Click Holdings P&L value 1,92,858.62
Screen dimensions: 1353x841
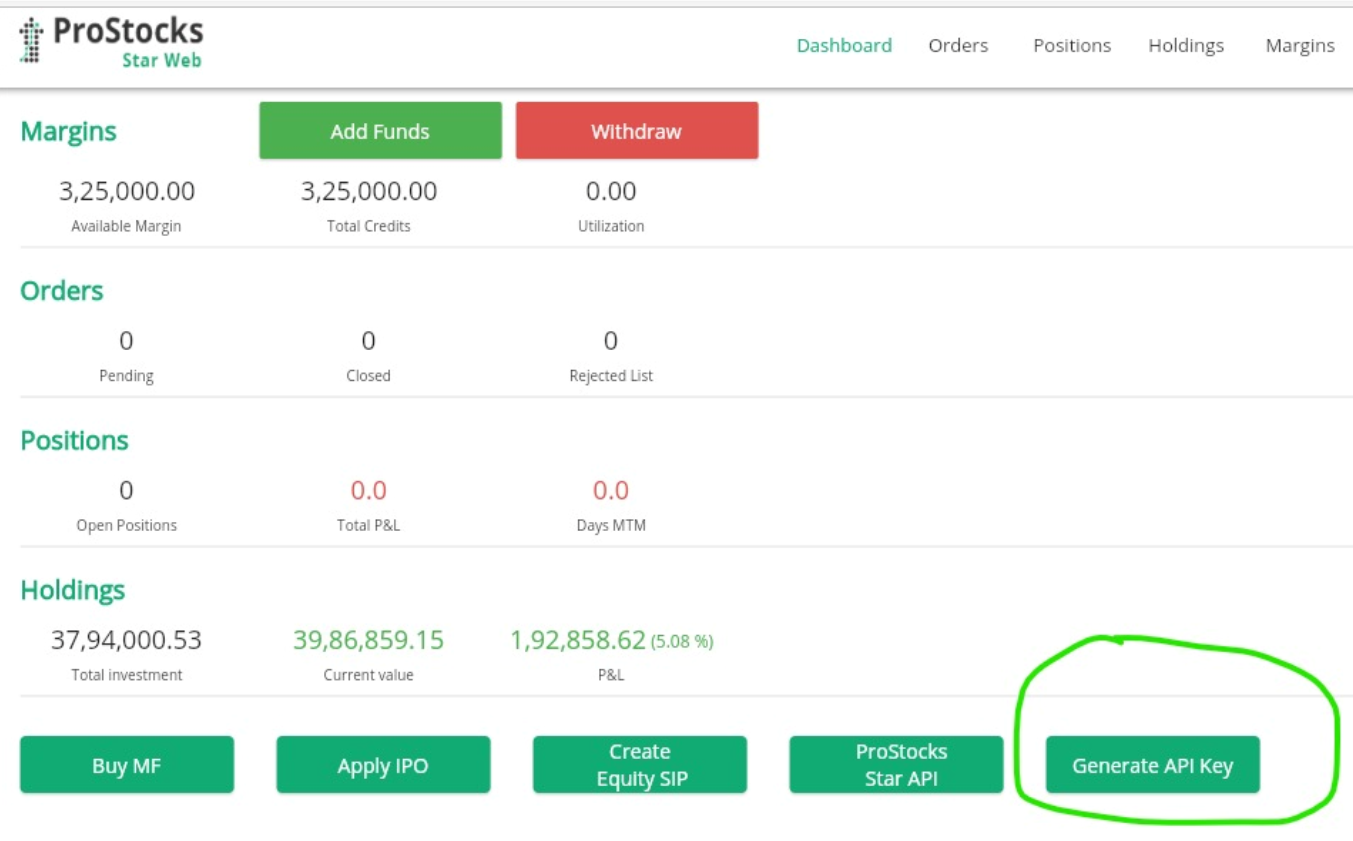(x=578, y=640)
